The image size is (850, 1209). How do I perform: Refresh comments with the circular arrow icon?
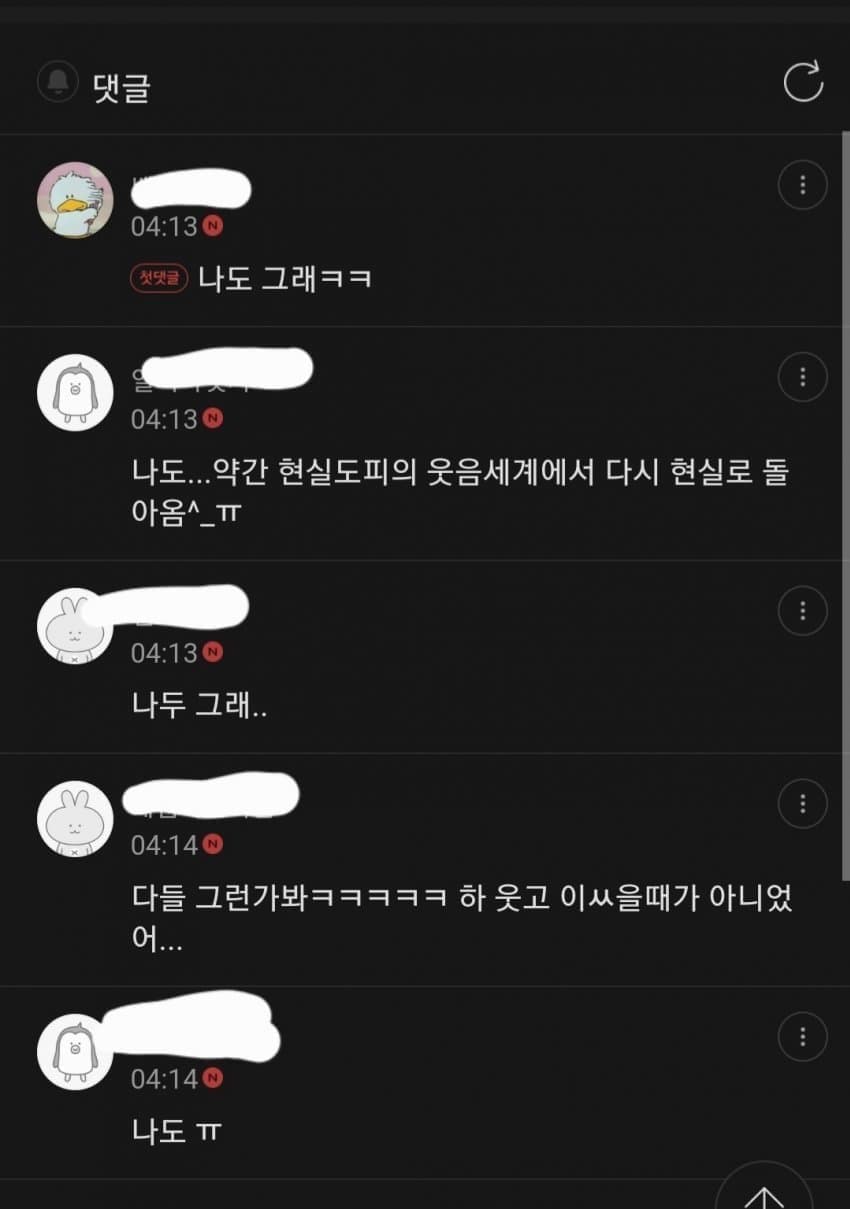(x=802, y=82)
